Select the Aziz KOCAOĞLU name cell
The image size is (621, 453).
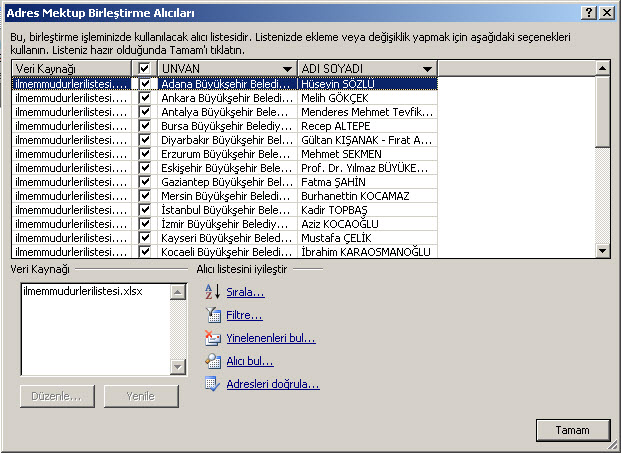(x=367, y=224)
